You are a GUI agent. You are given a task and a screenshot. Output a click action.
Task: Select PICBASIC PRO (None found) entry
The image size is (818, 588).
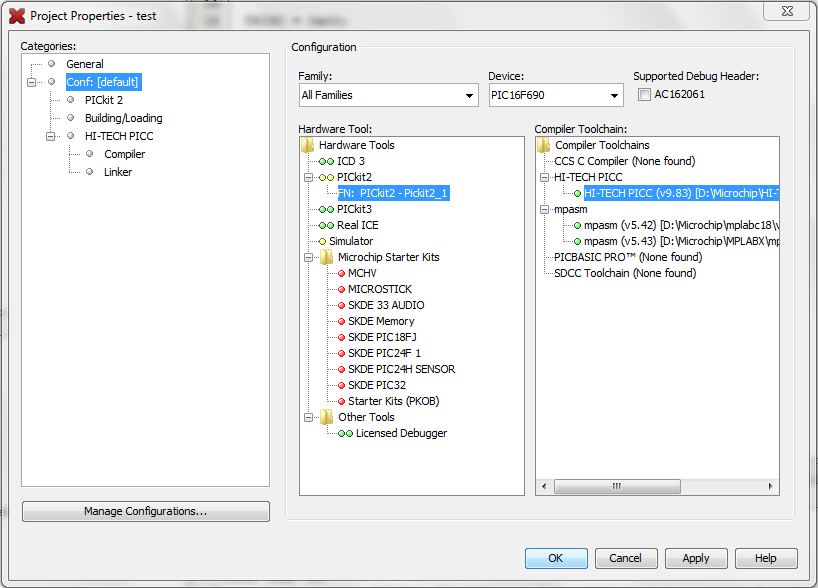628,257
